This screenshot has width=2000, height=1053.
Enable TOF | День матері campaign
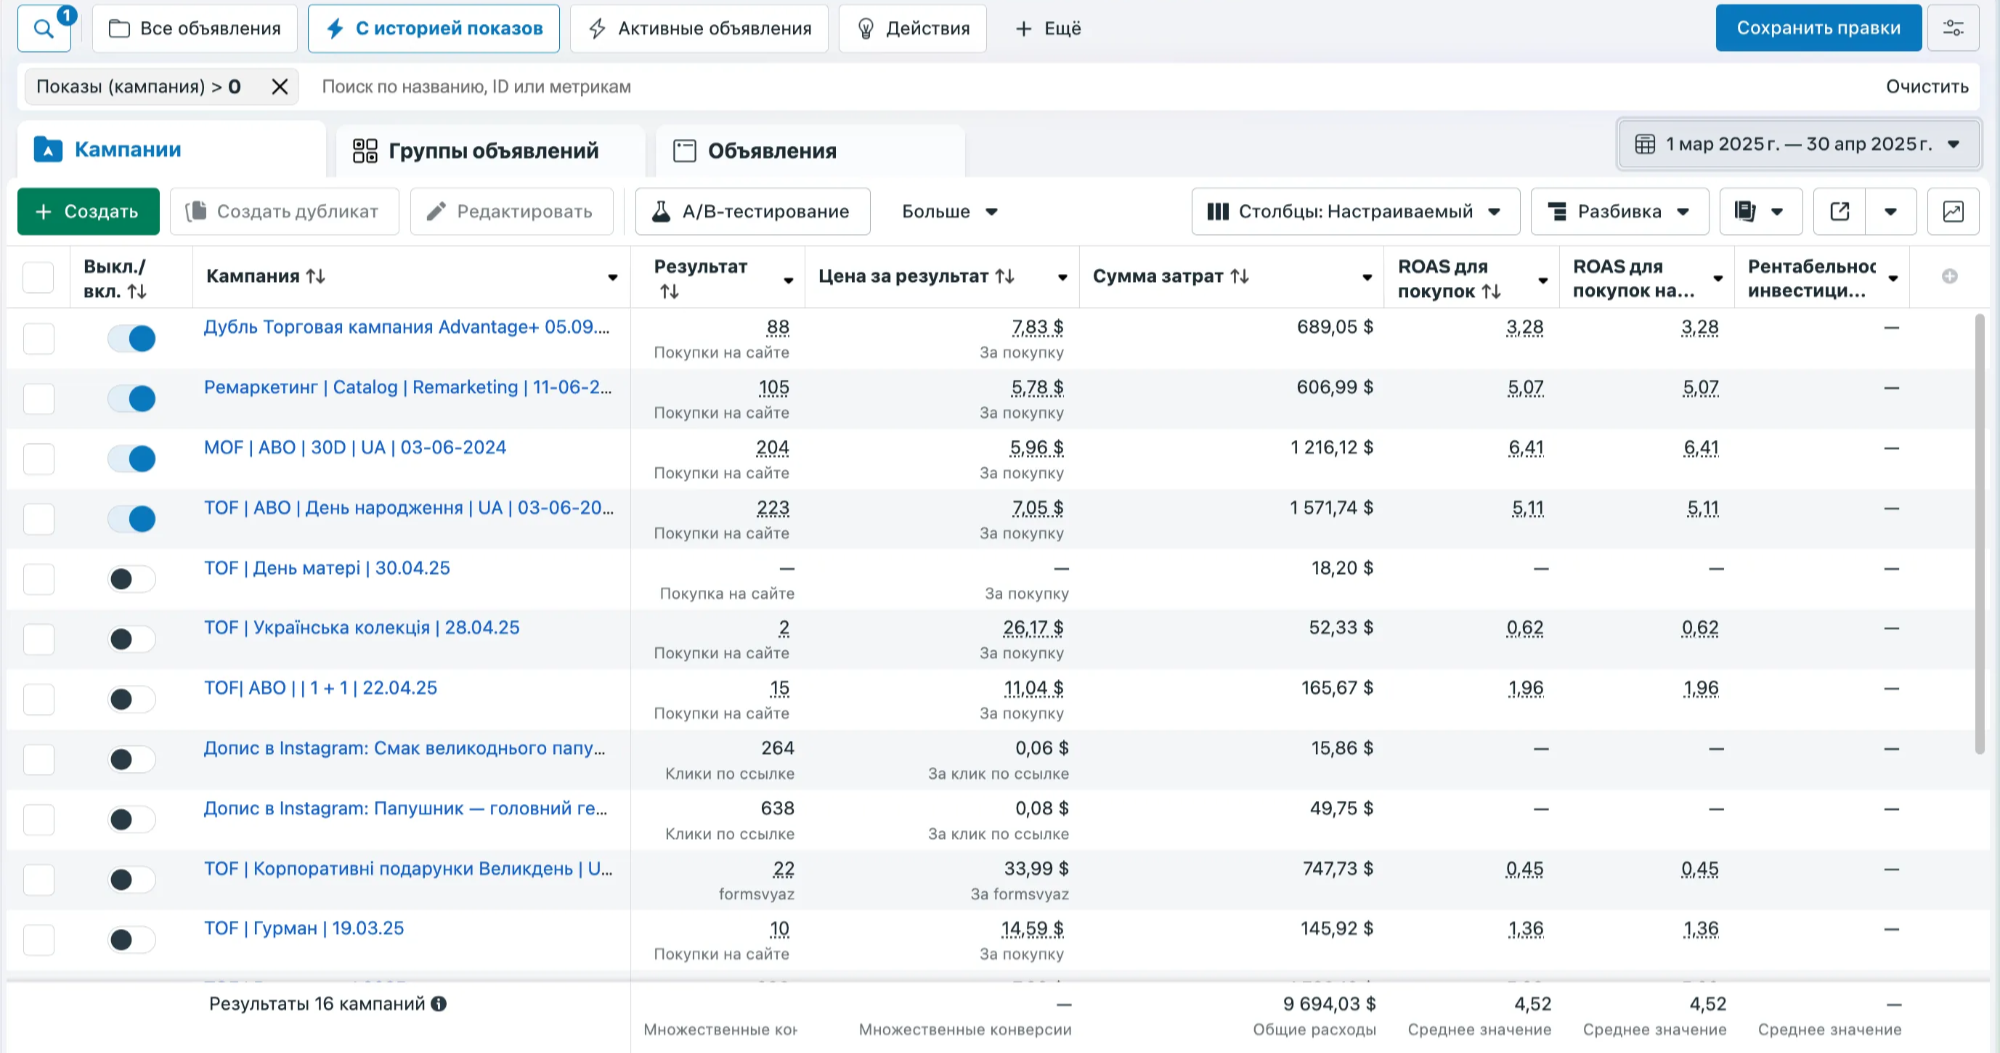click(132, 579)
